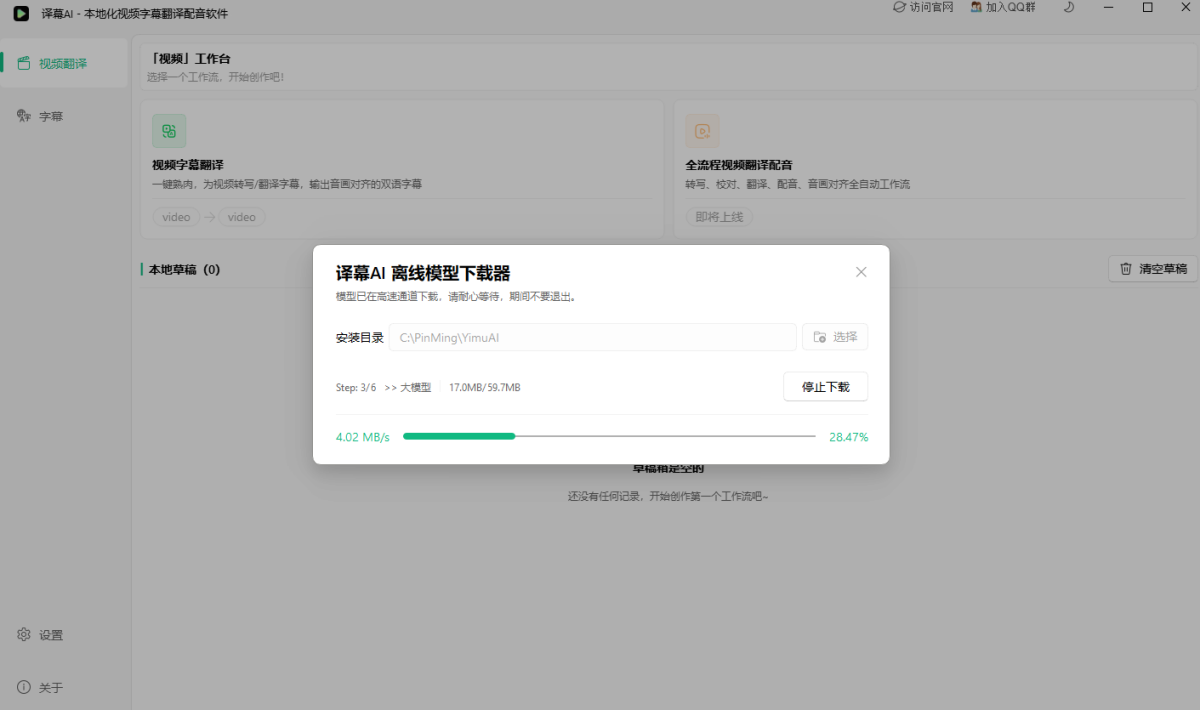Click the globe icon beside 访问官网
Viewport: 1200px width, 710px height.
tap(899, 7)
